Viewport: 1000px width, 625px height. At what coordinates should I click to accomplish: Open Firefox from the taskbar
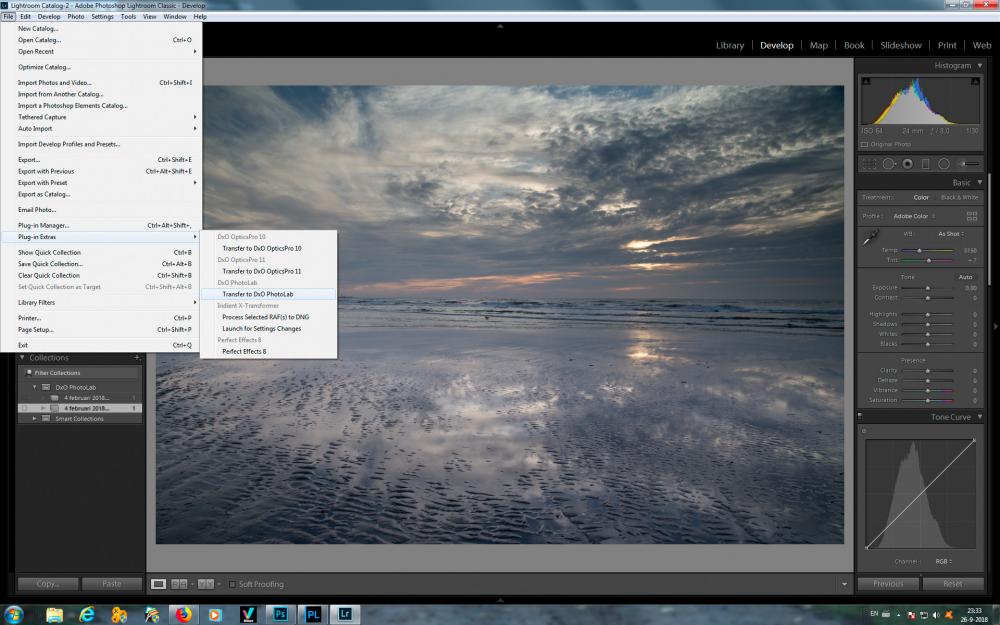[184, 614]
